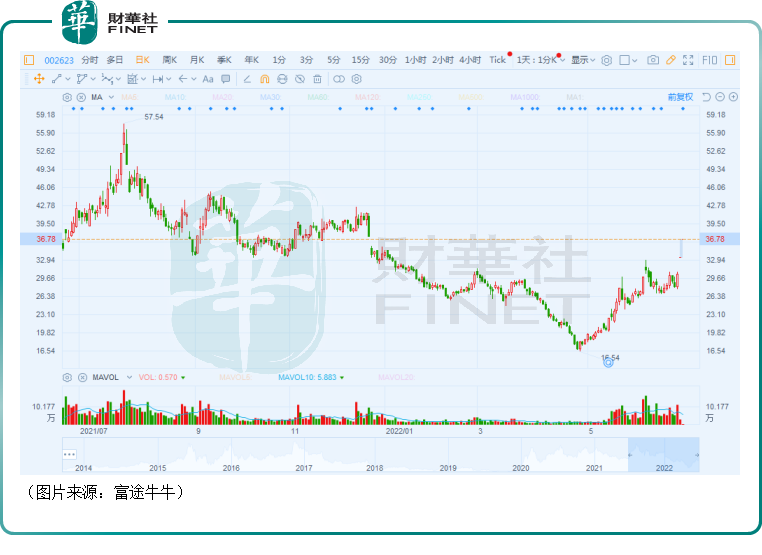Viewport: 762px width, 555px height.
Task: Select the range measurement tool
Action: (157, 79)
